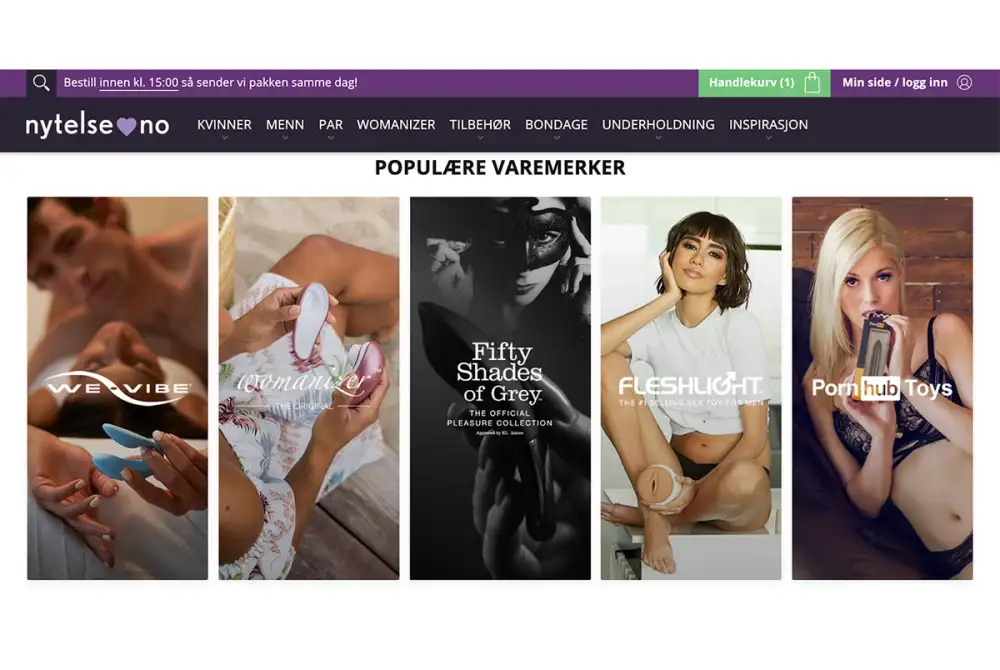Open the shopping bag cart icon

812,83
